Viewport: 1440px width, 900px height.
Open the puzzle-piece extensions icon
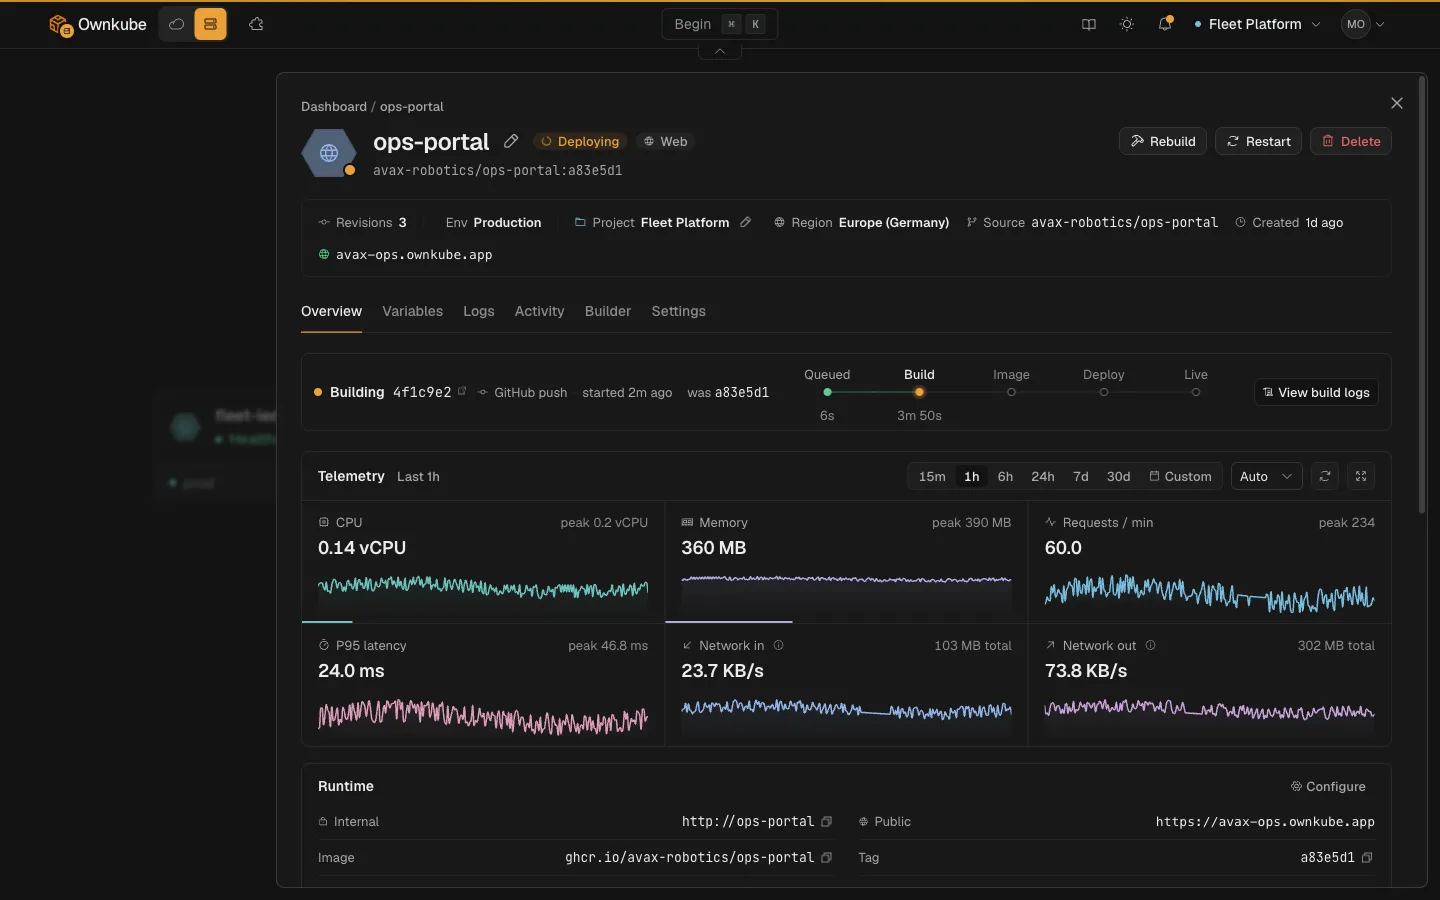256,24
